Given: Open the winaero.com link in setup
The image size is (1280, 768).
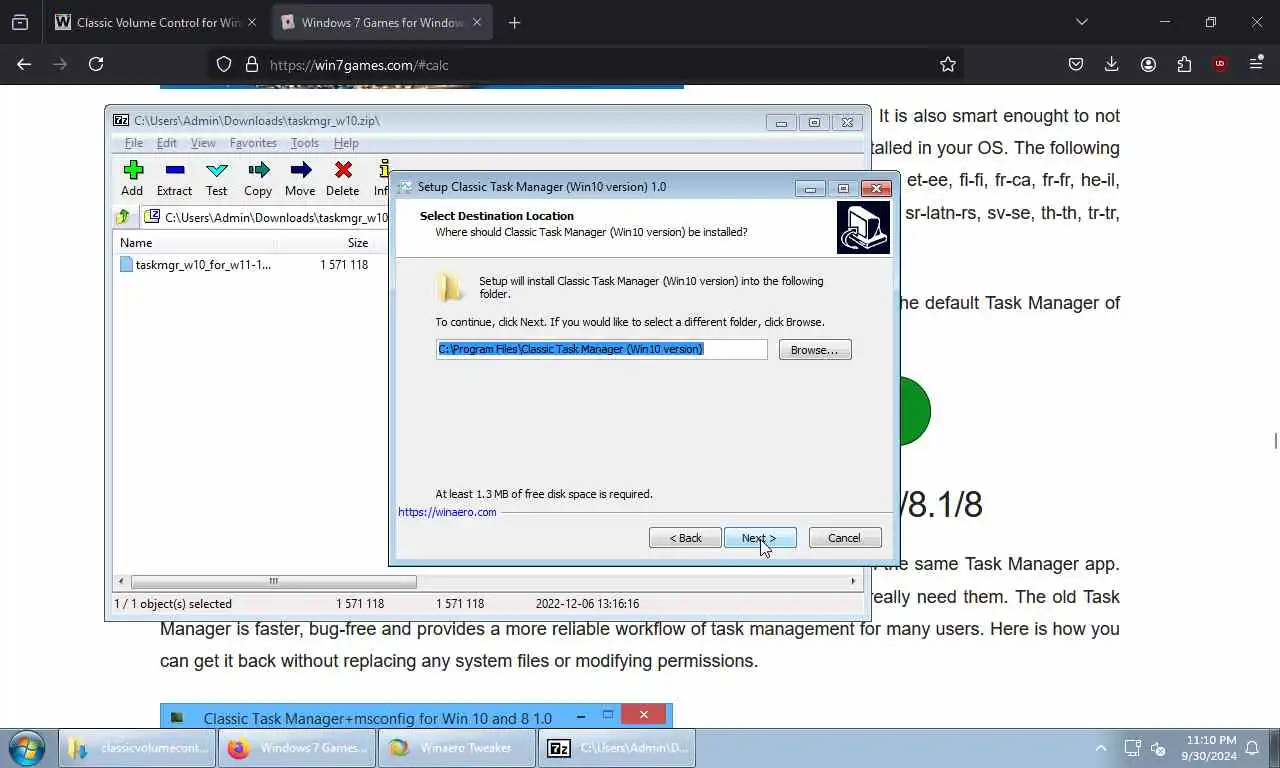Looking at the screenshot, I should pos(447,512).
